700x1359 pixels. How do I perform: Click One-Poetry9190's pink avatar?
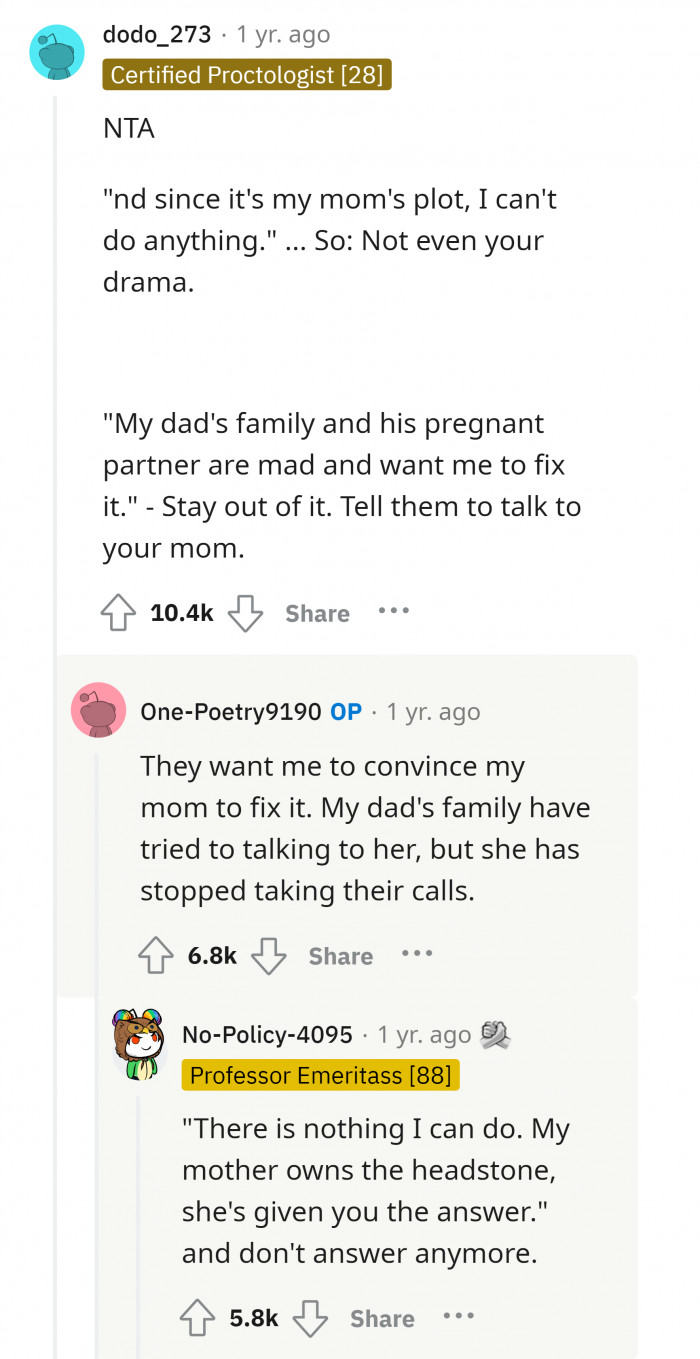(x=98, y=710)
